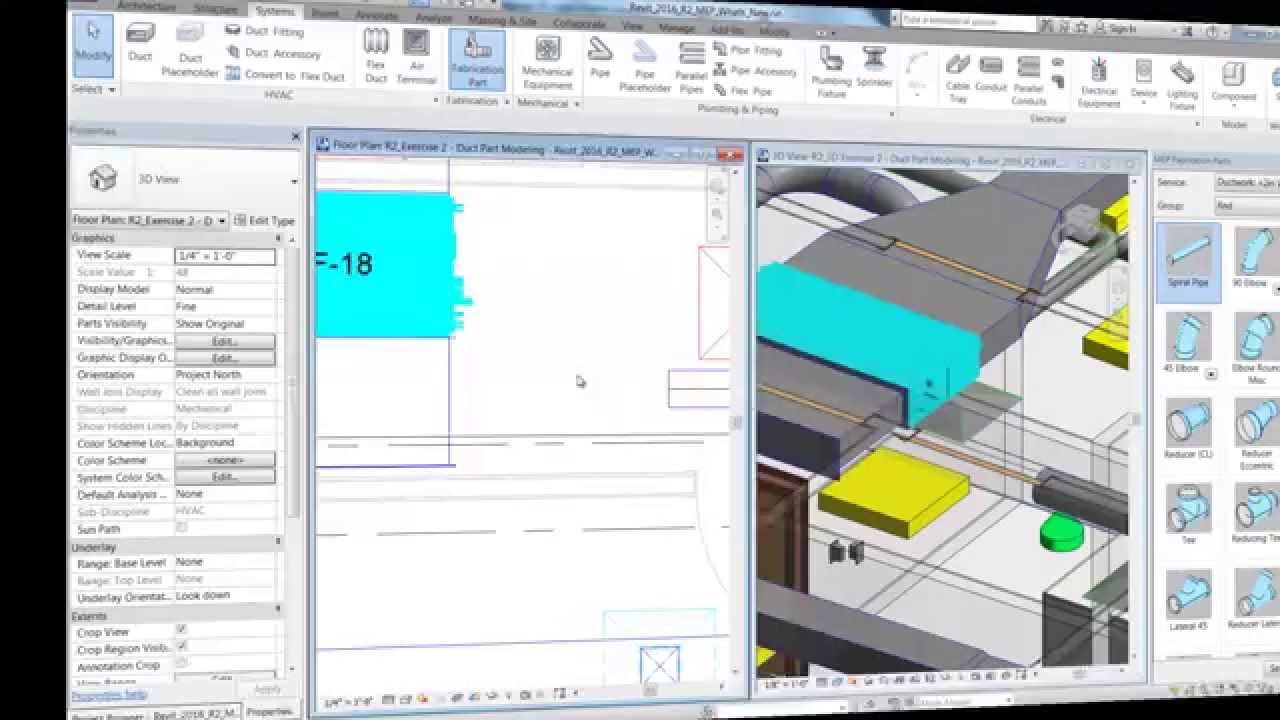Image resolution: width=1280 pixels, height=720 pixels.
Task: Enable the Crop View checkbox
Action: [x=181, y=630]
